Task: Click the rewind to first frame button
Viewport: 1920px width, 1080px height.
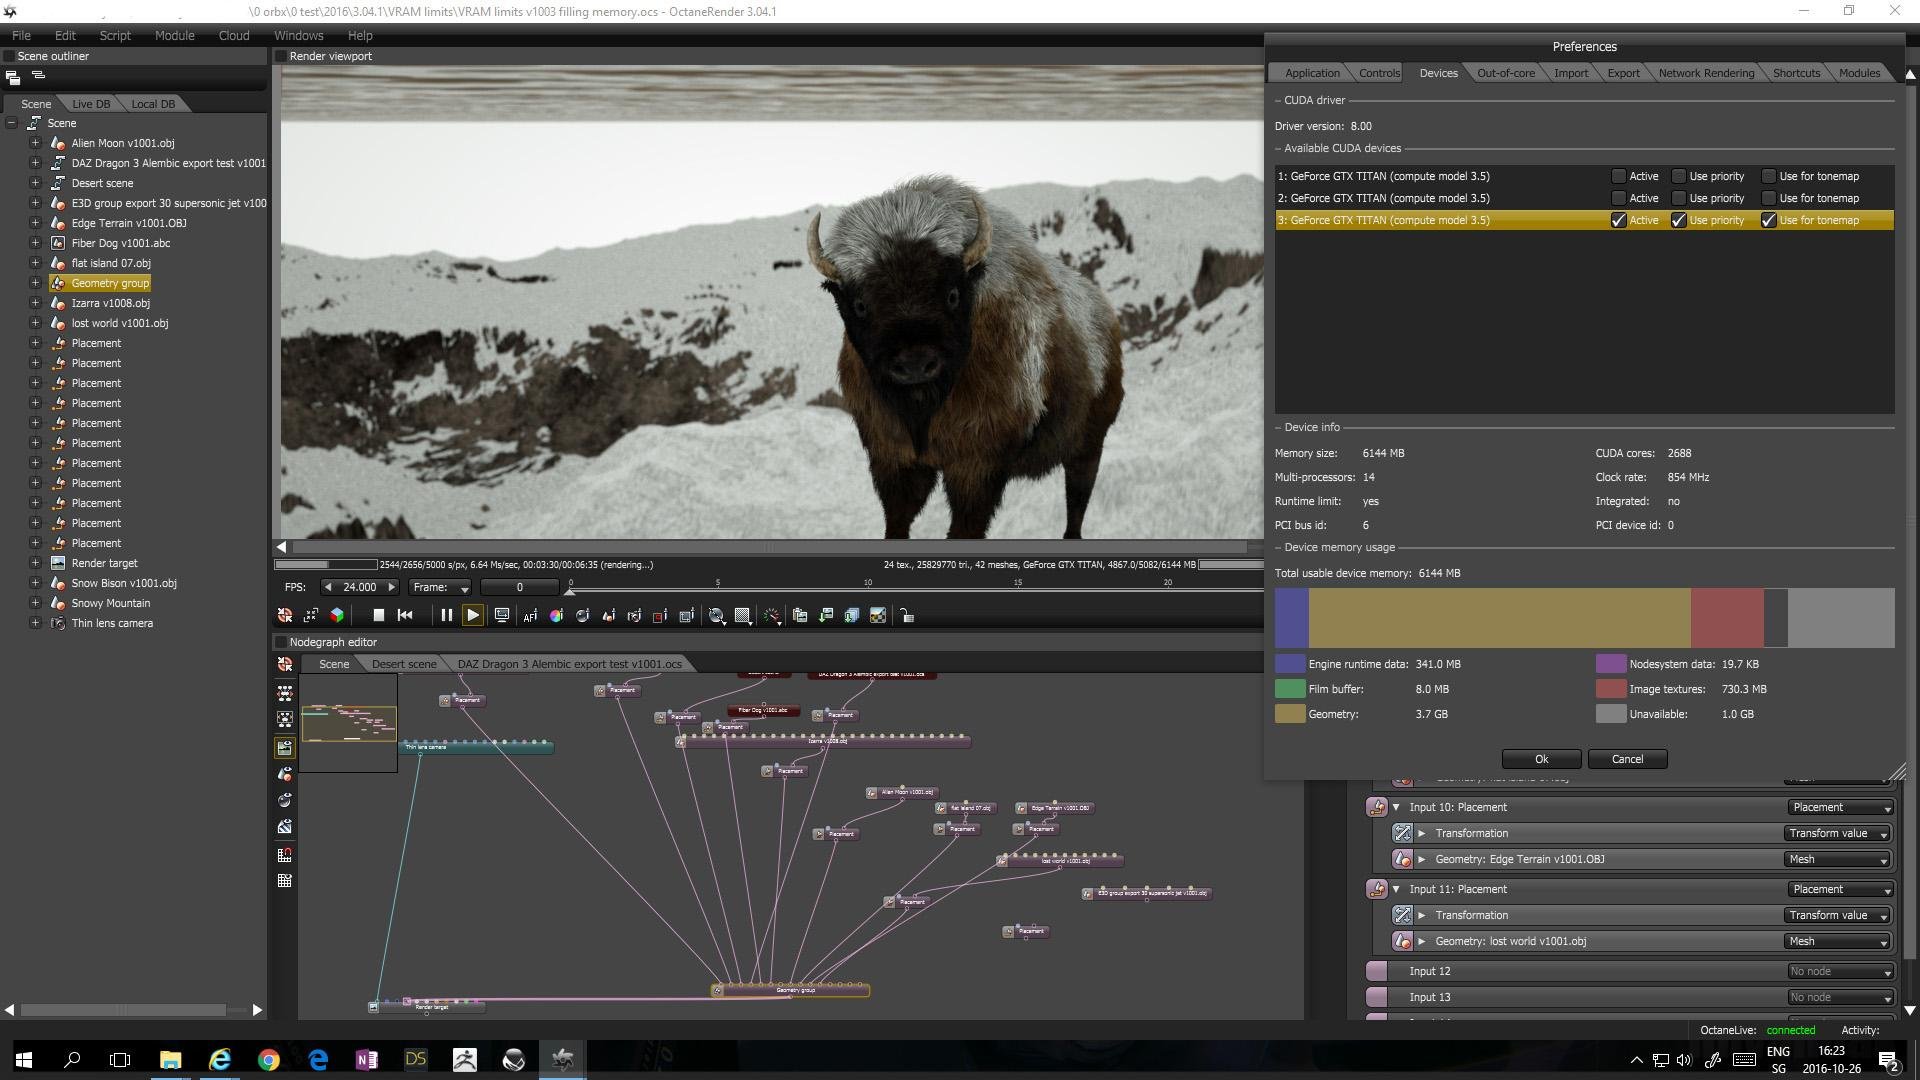Action: point(405,615)
